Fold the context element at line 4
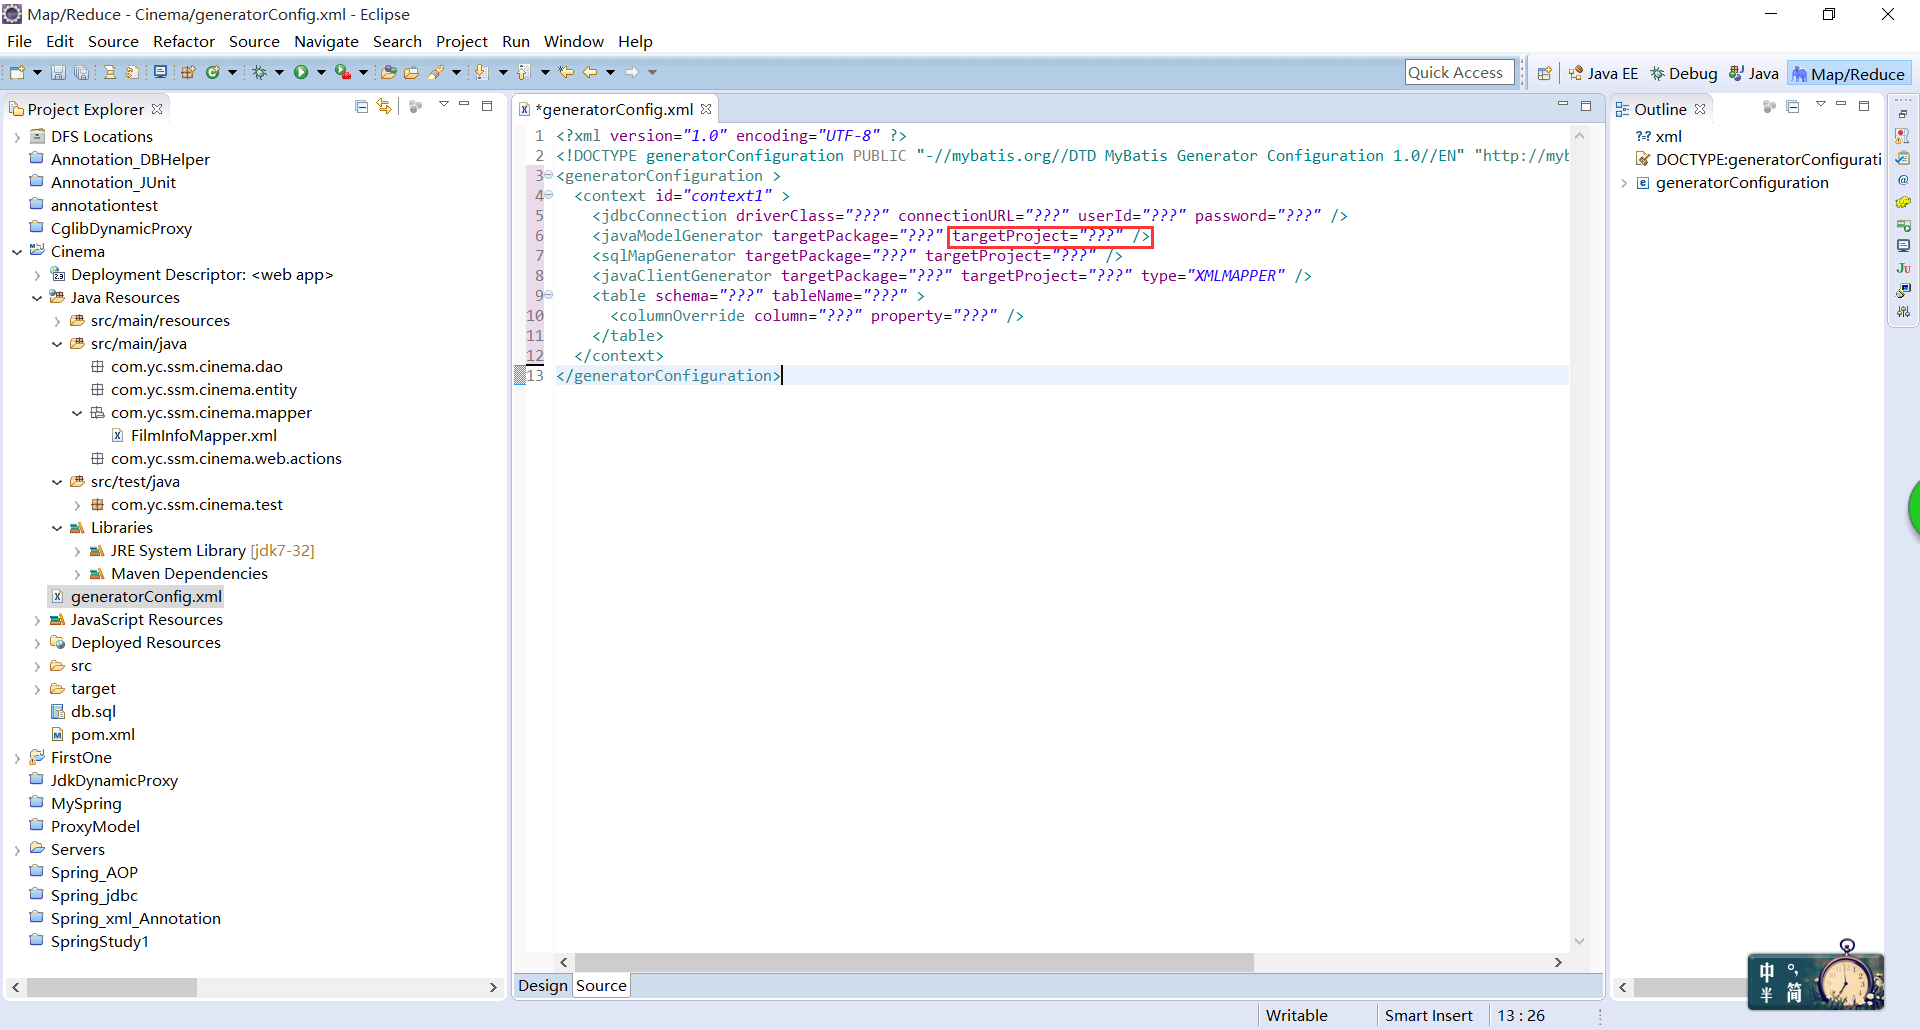Image resolution: width=1920 pixels, height=1030 pixels. [549, 195]
